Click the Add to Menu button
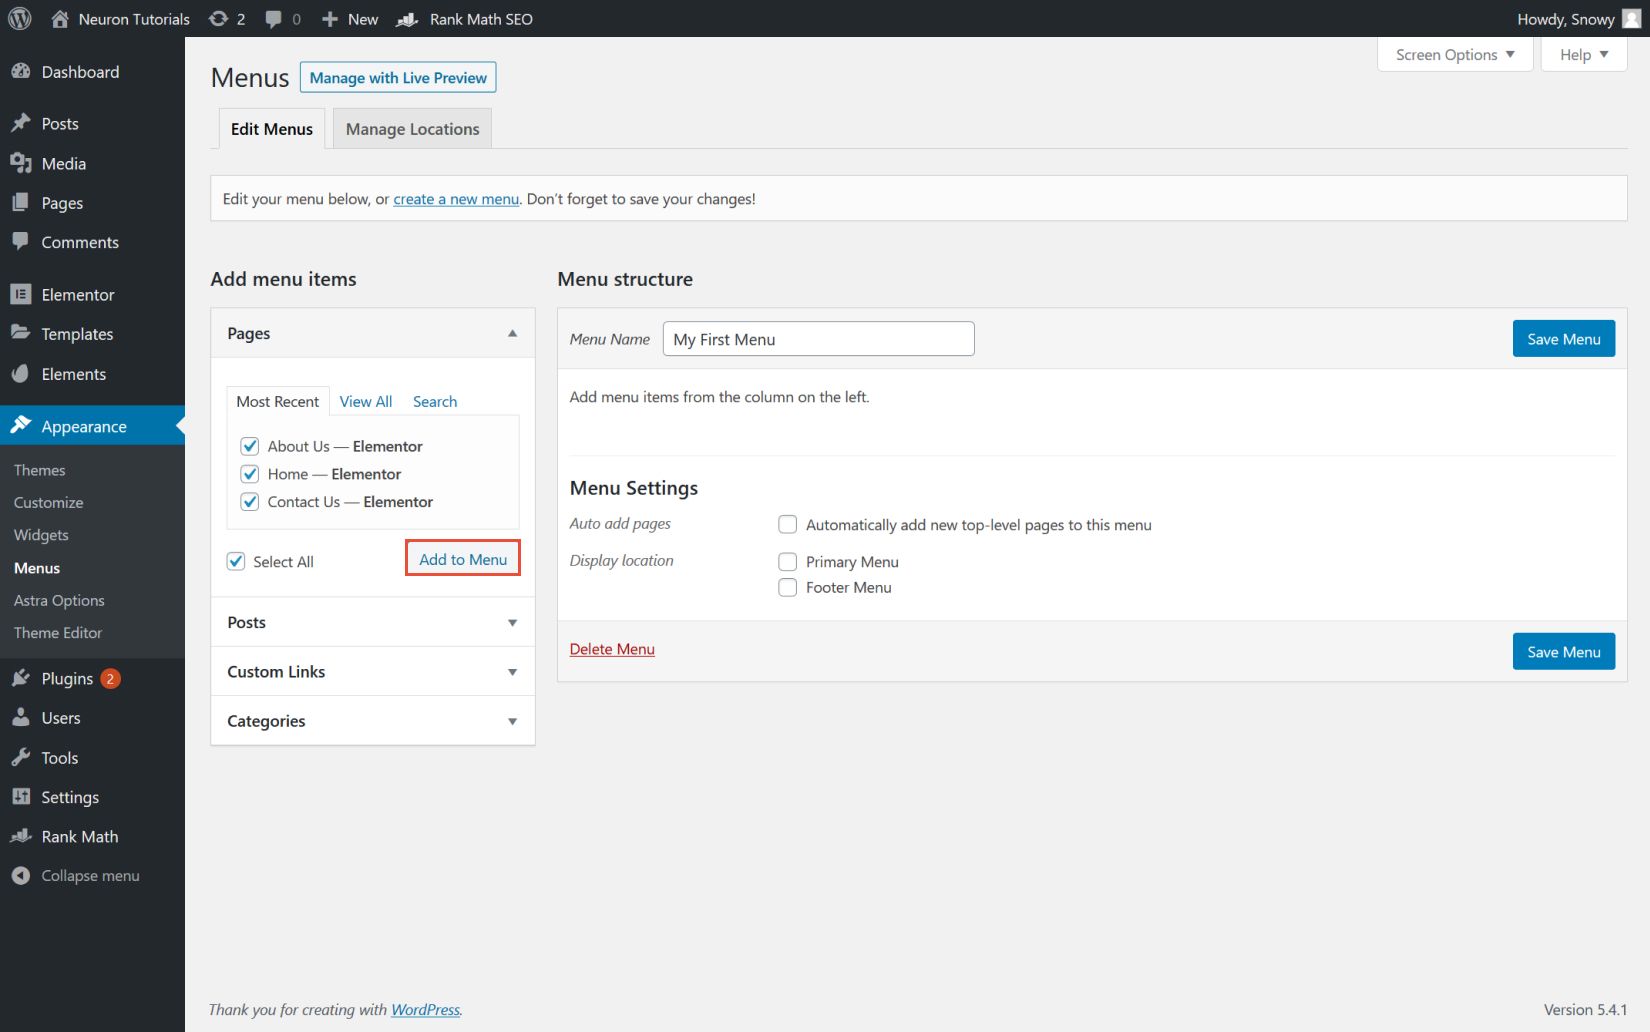This screenshot has height=1032, width=1650. tap(462, 559)
